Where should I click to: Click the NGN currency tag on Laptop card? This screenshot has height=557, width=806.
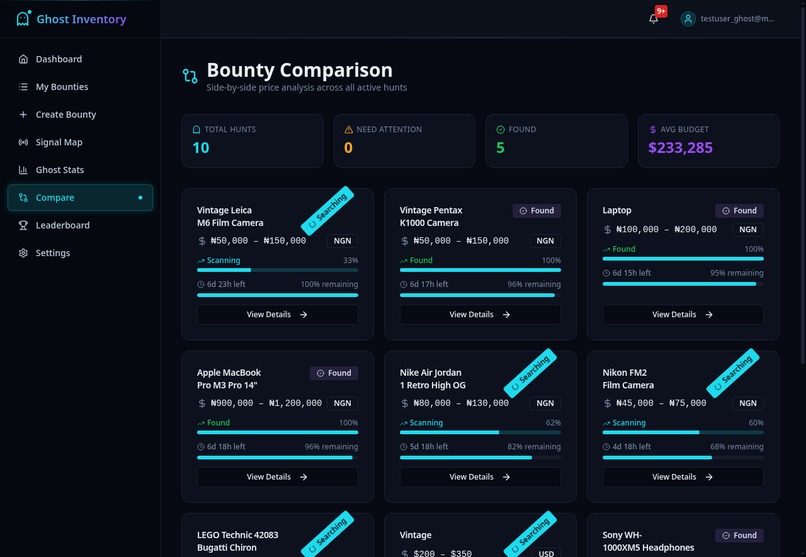[748, 230]
